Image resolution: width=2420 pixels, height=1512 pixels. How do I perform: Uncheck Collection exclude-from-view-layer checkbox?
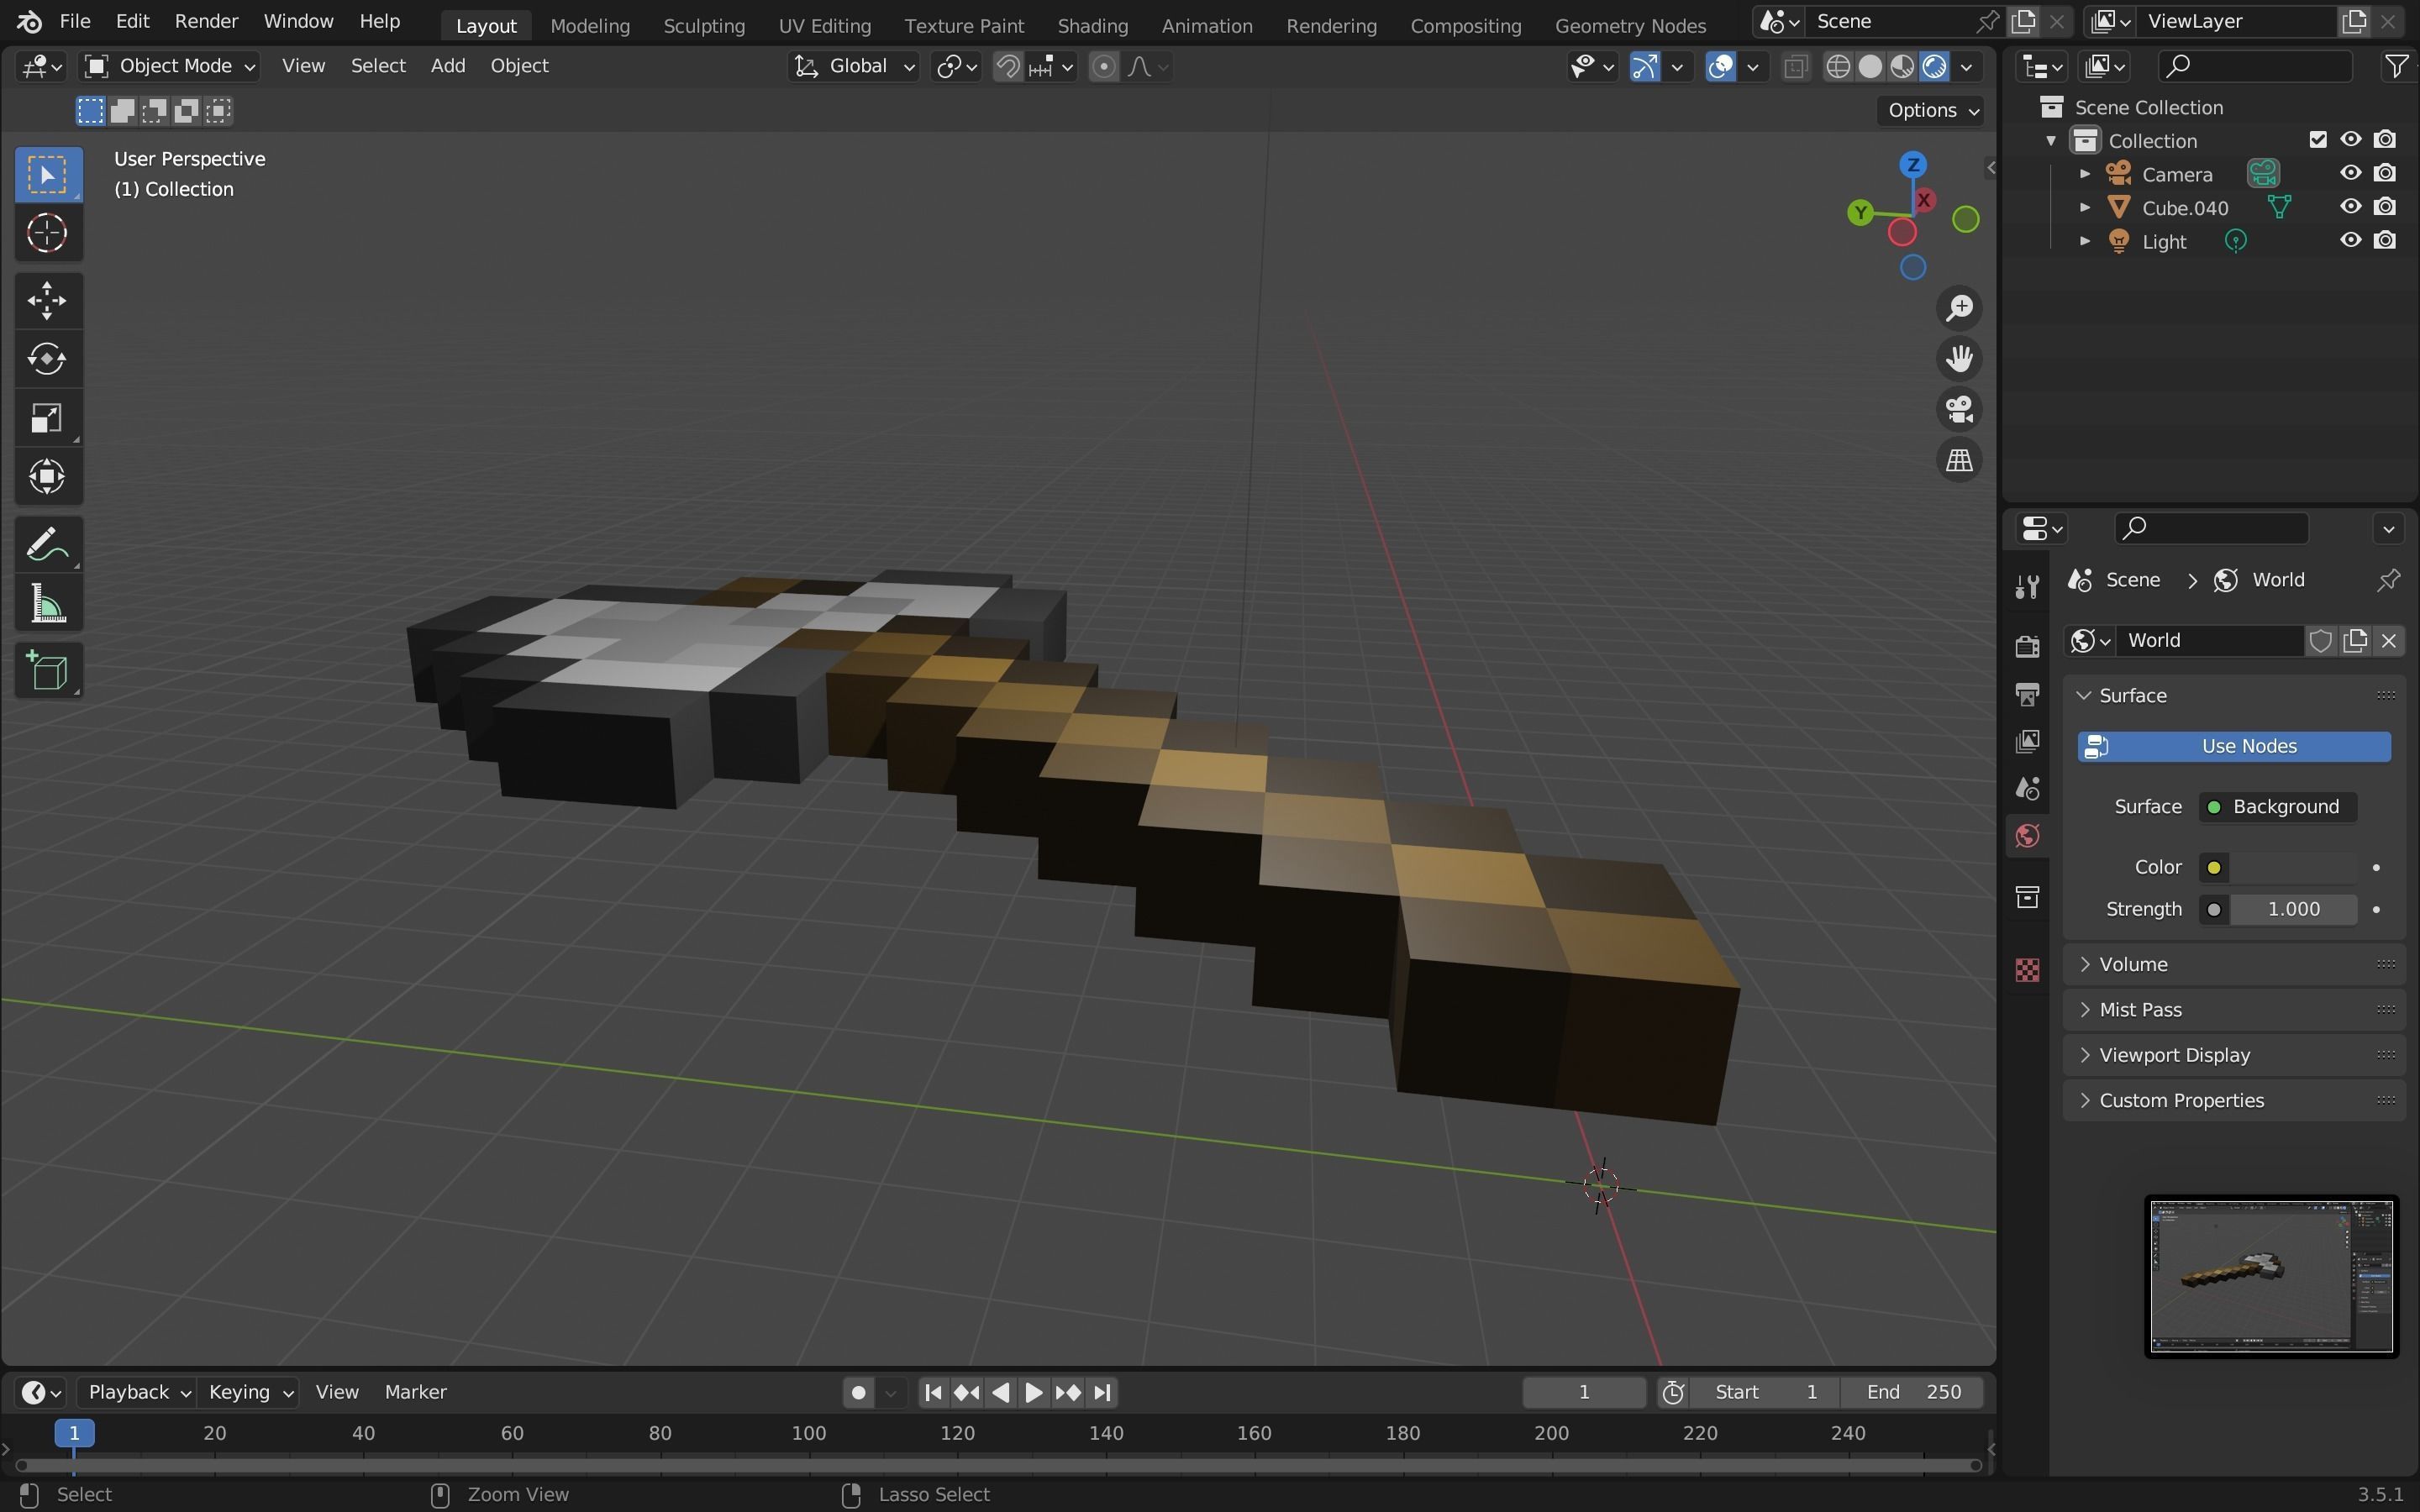[2318, 139]
